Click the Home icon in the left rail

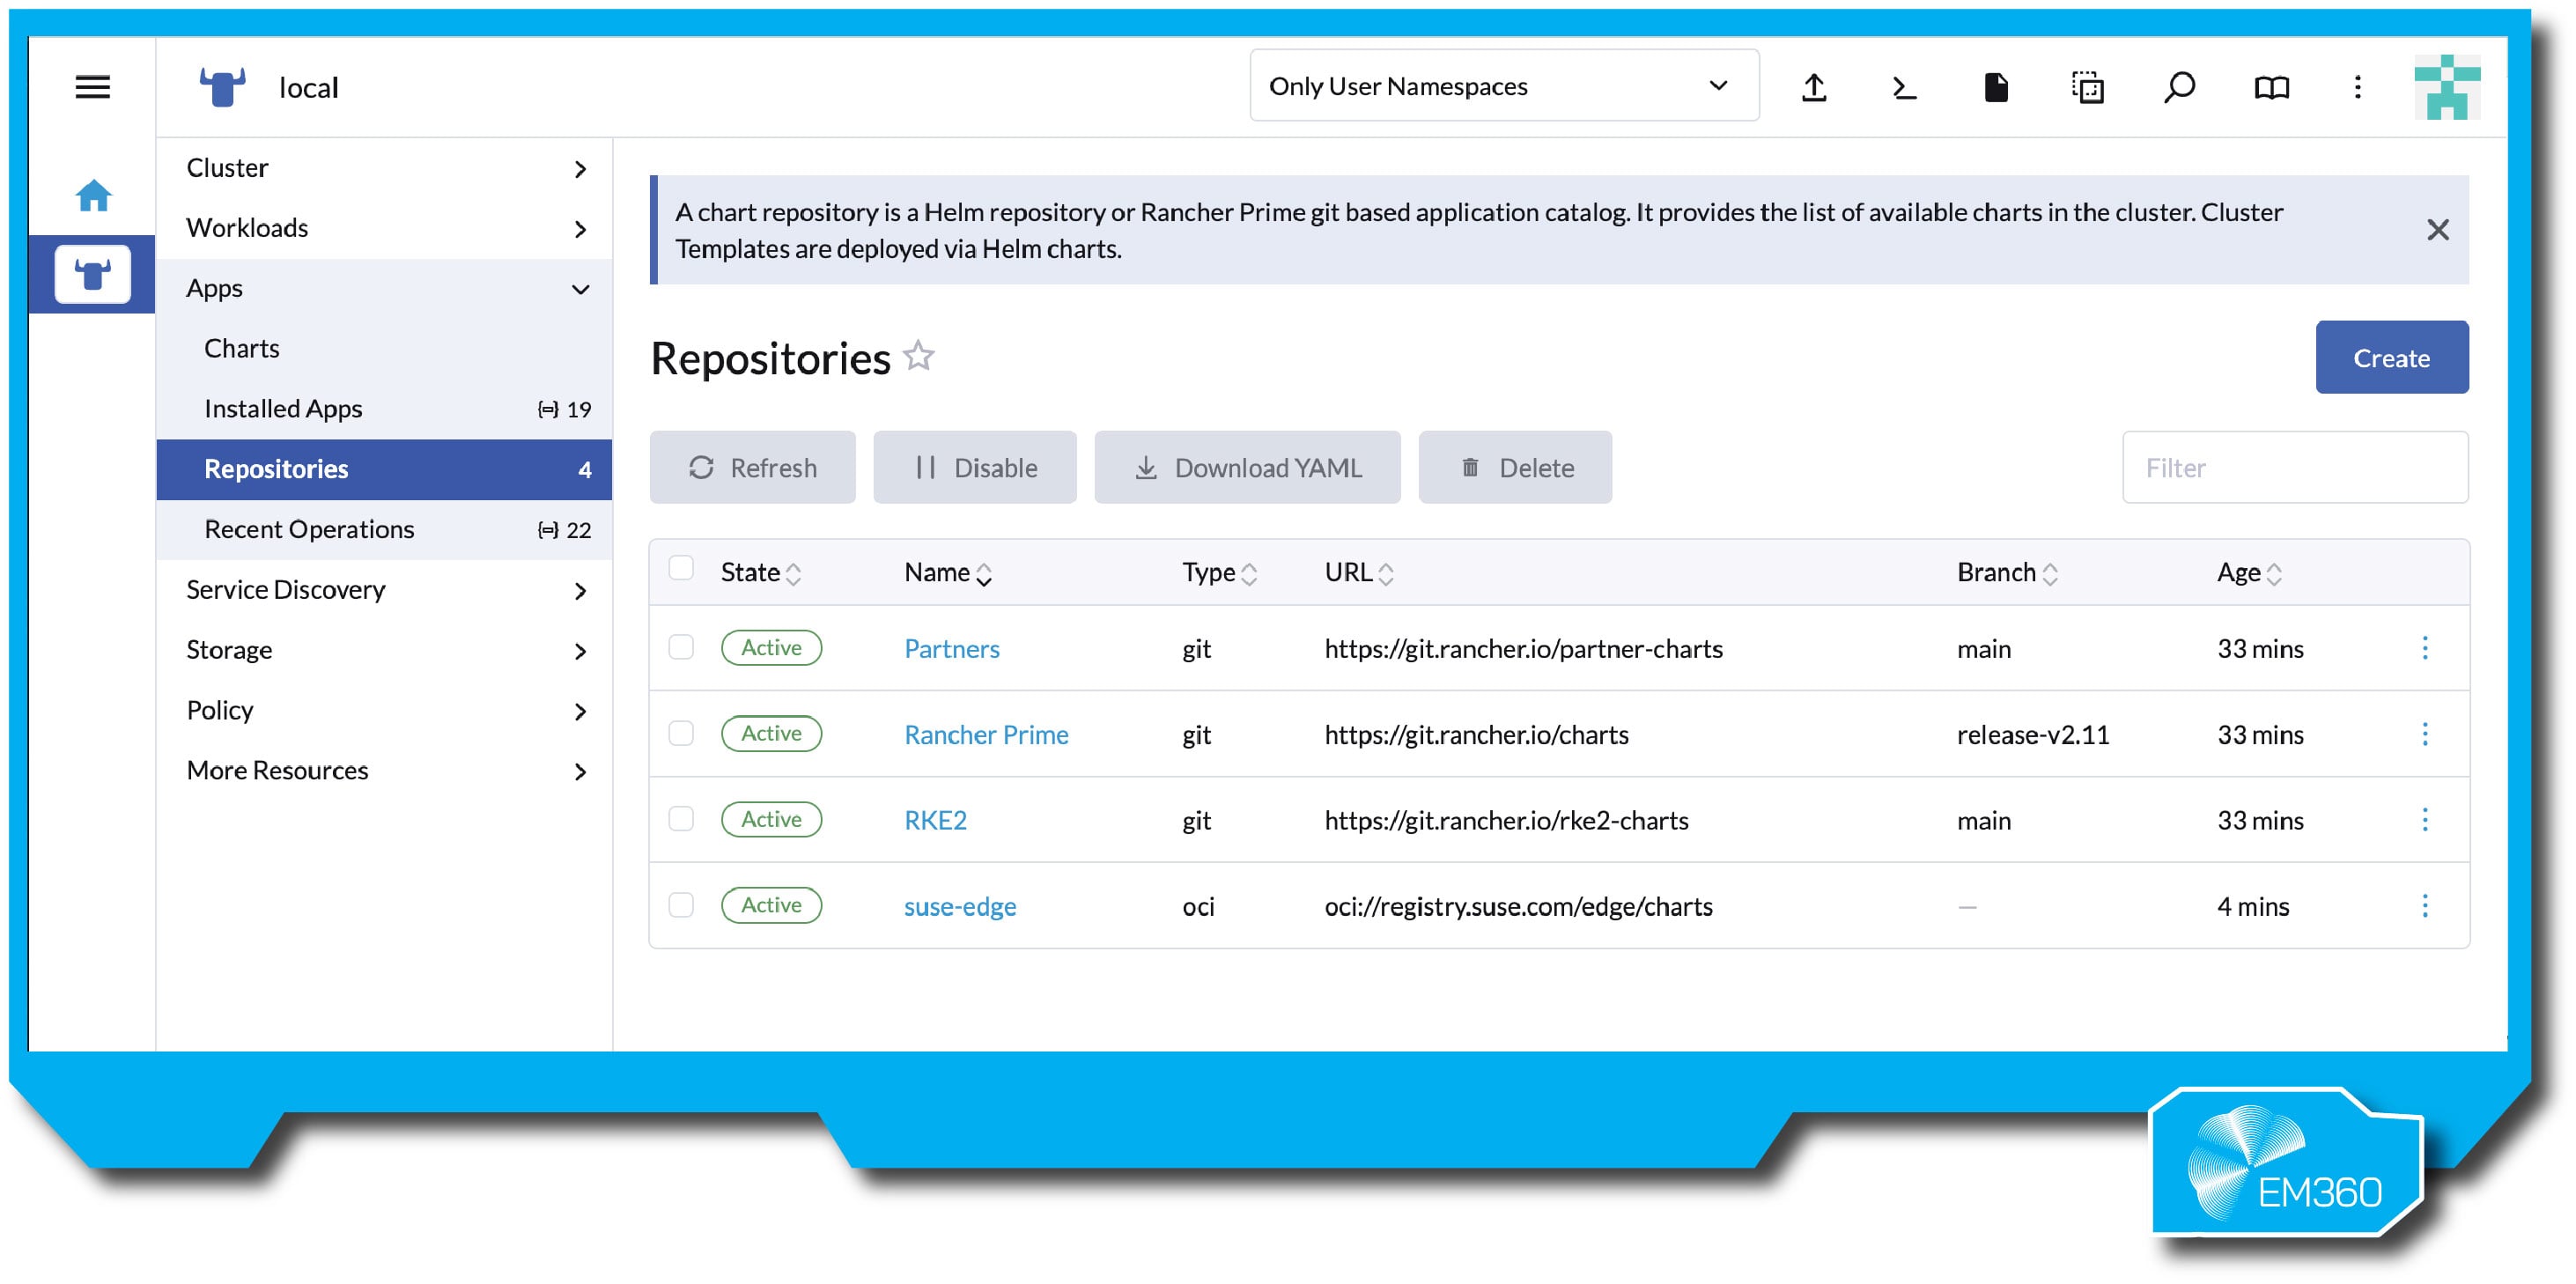(92, 196)
